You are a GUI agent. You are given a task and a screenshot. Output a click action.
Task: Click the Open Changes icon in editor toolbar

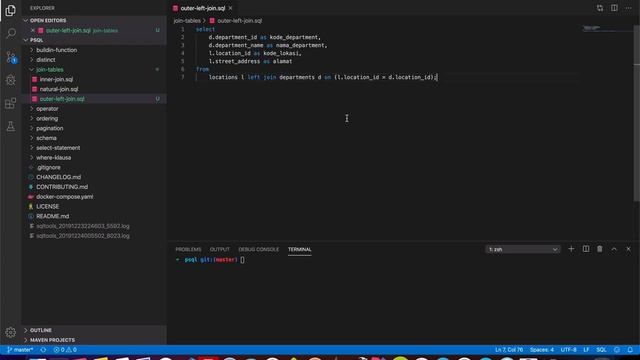600,8
